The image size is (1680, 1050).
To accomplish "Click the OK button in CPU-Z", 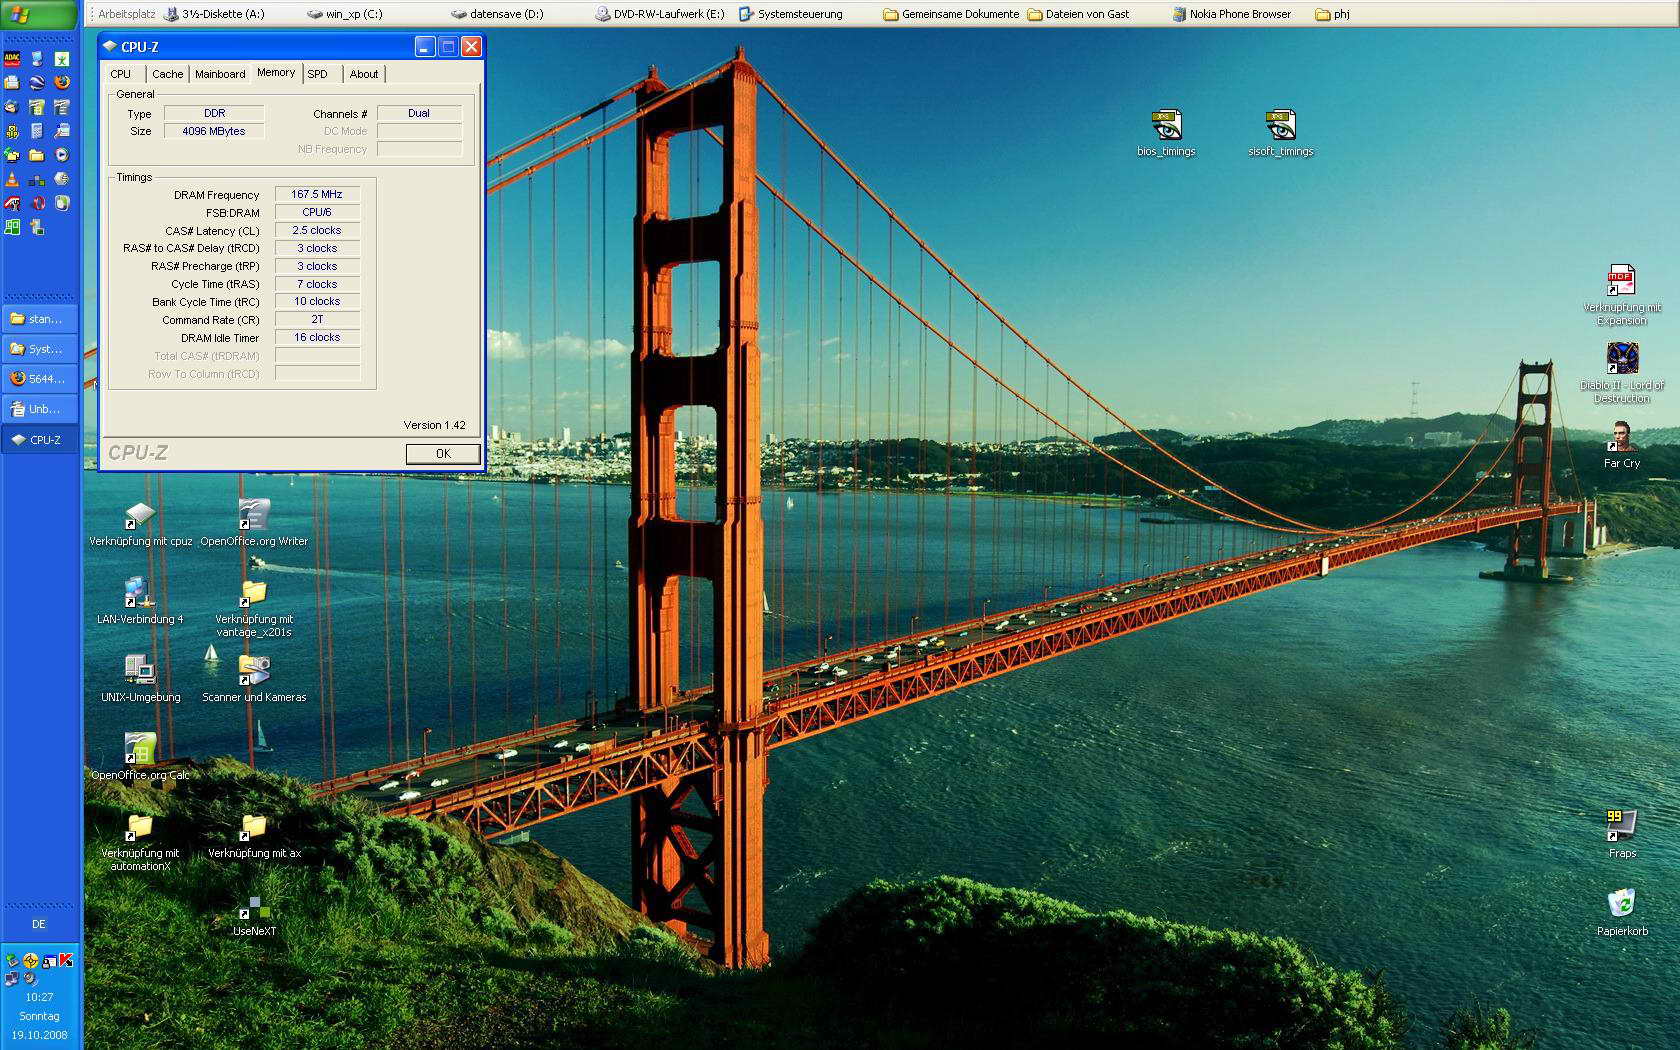I will 443,453.
